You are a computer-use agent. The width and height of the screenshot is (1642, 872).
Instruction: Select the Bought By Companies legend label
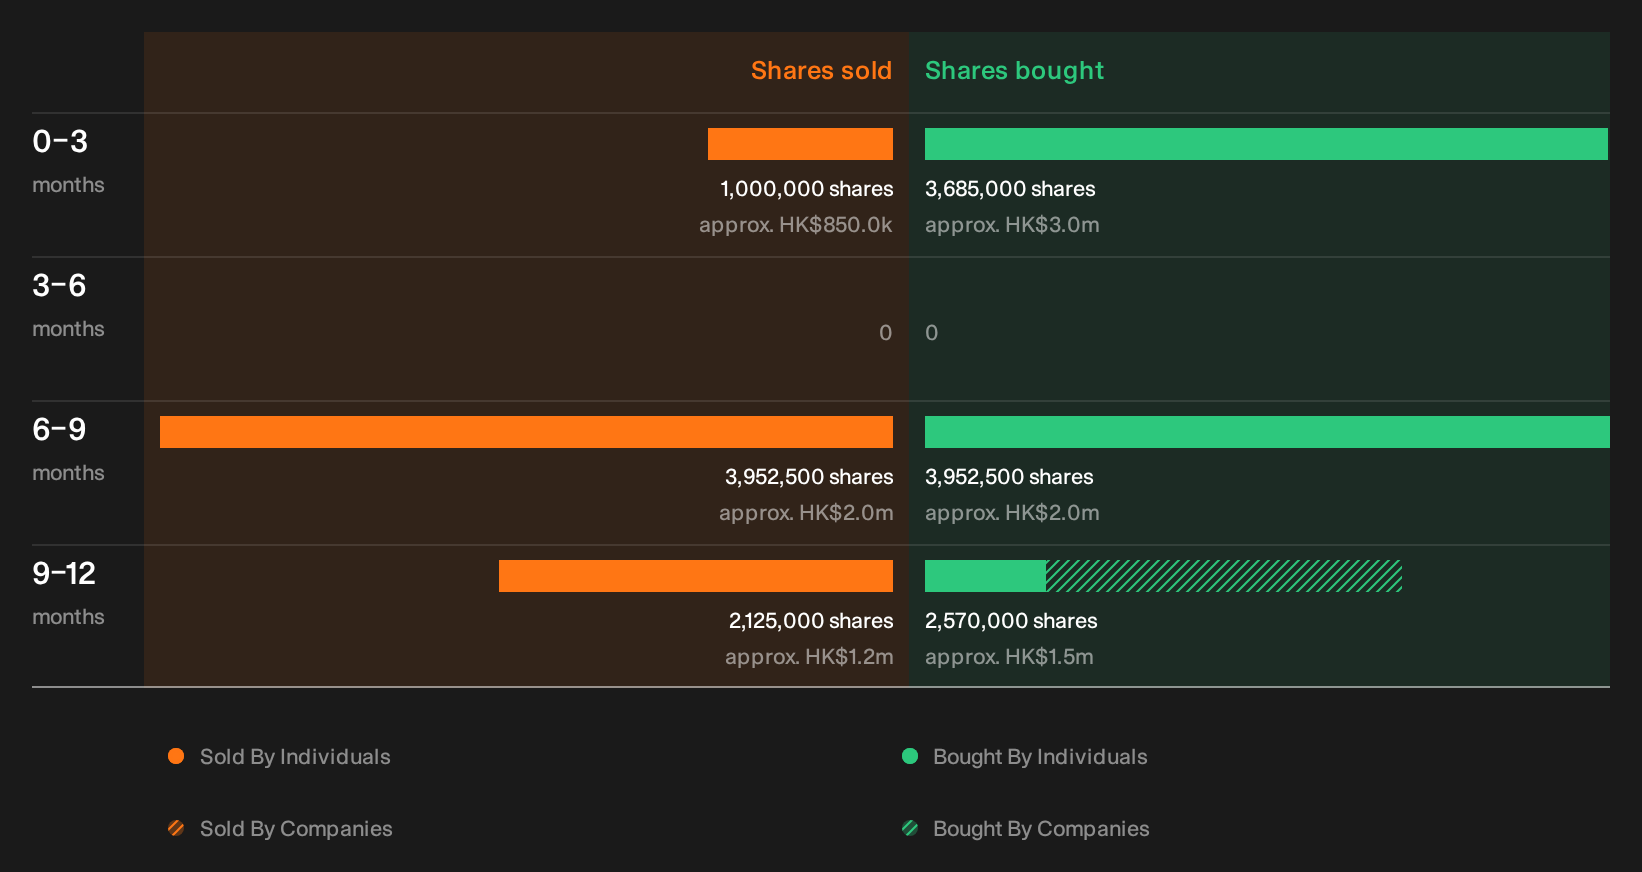coord(1041,829)
